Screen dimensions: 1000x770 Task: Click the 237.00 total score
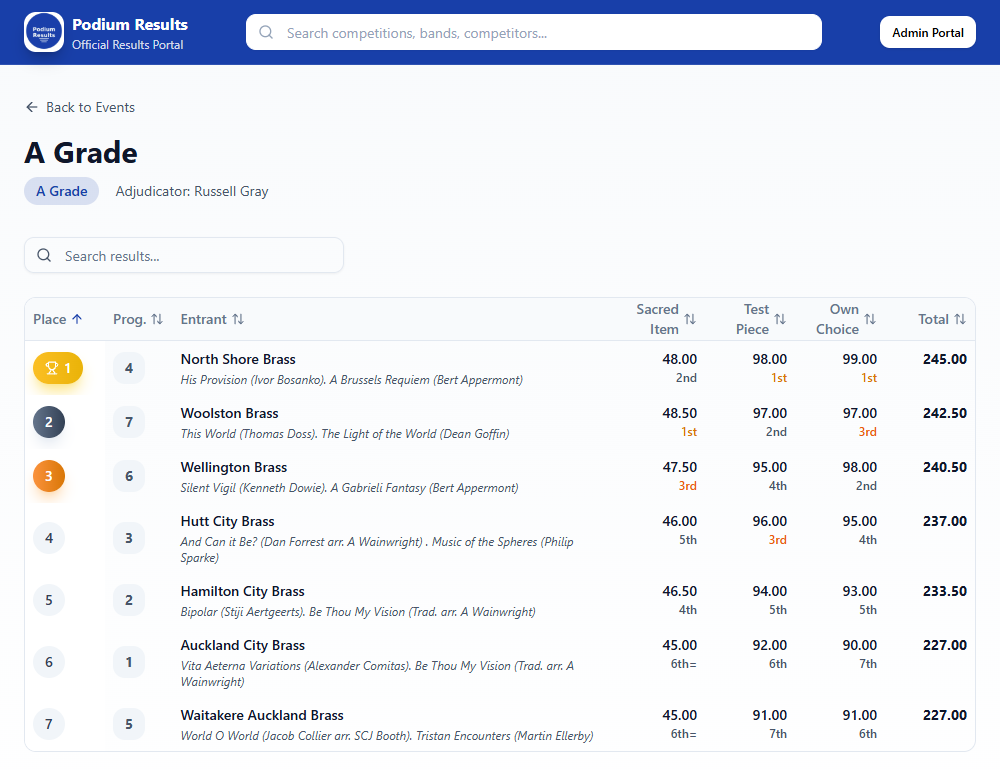pos(945,521)
